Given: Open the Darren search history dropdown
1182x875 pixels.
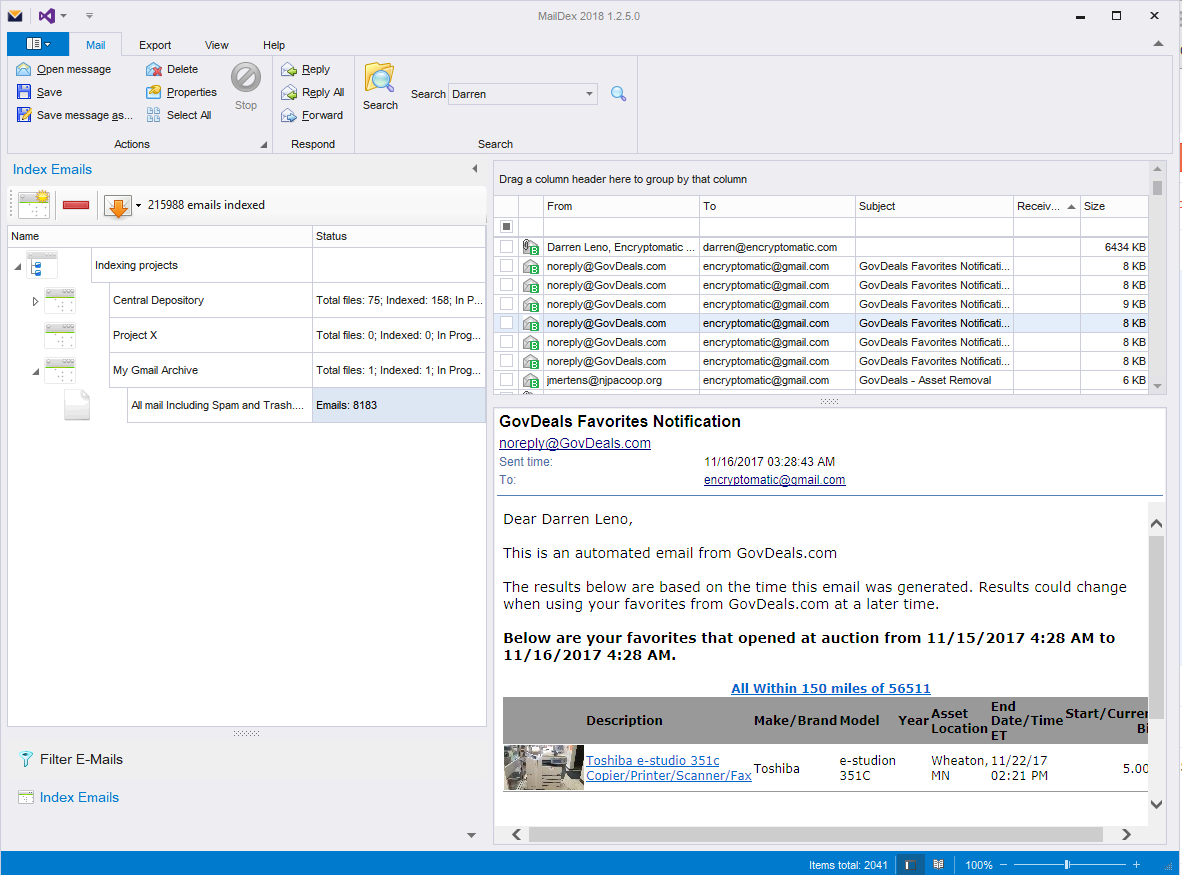Looking at the screenshot, I should 589,93.
